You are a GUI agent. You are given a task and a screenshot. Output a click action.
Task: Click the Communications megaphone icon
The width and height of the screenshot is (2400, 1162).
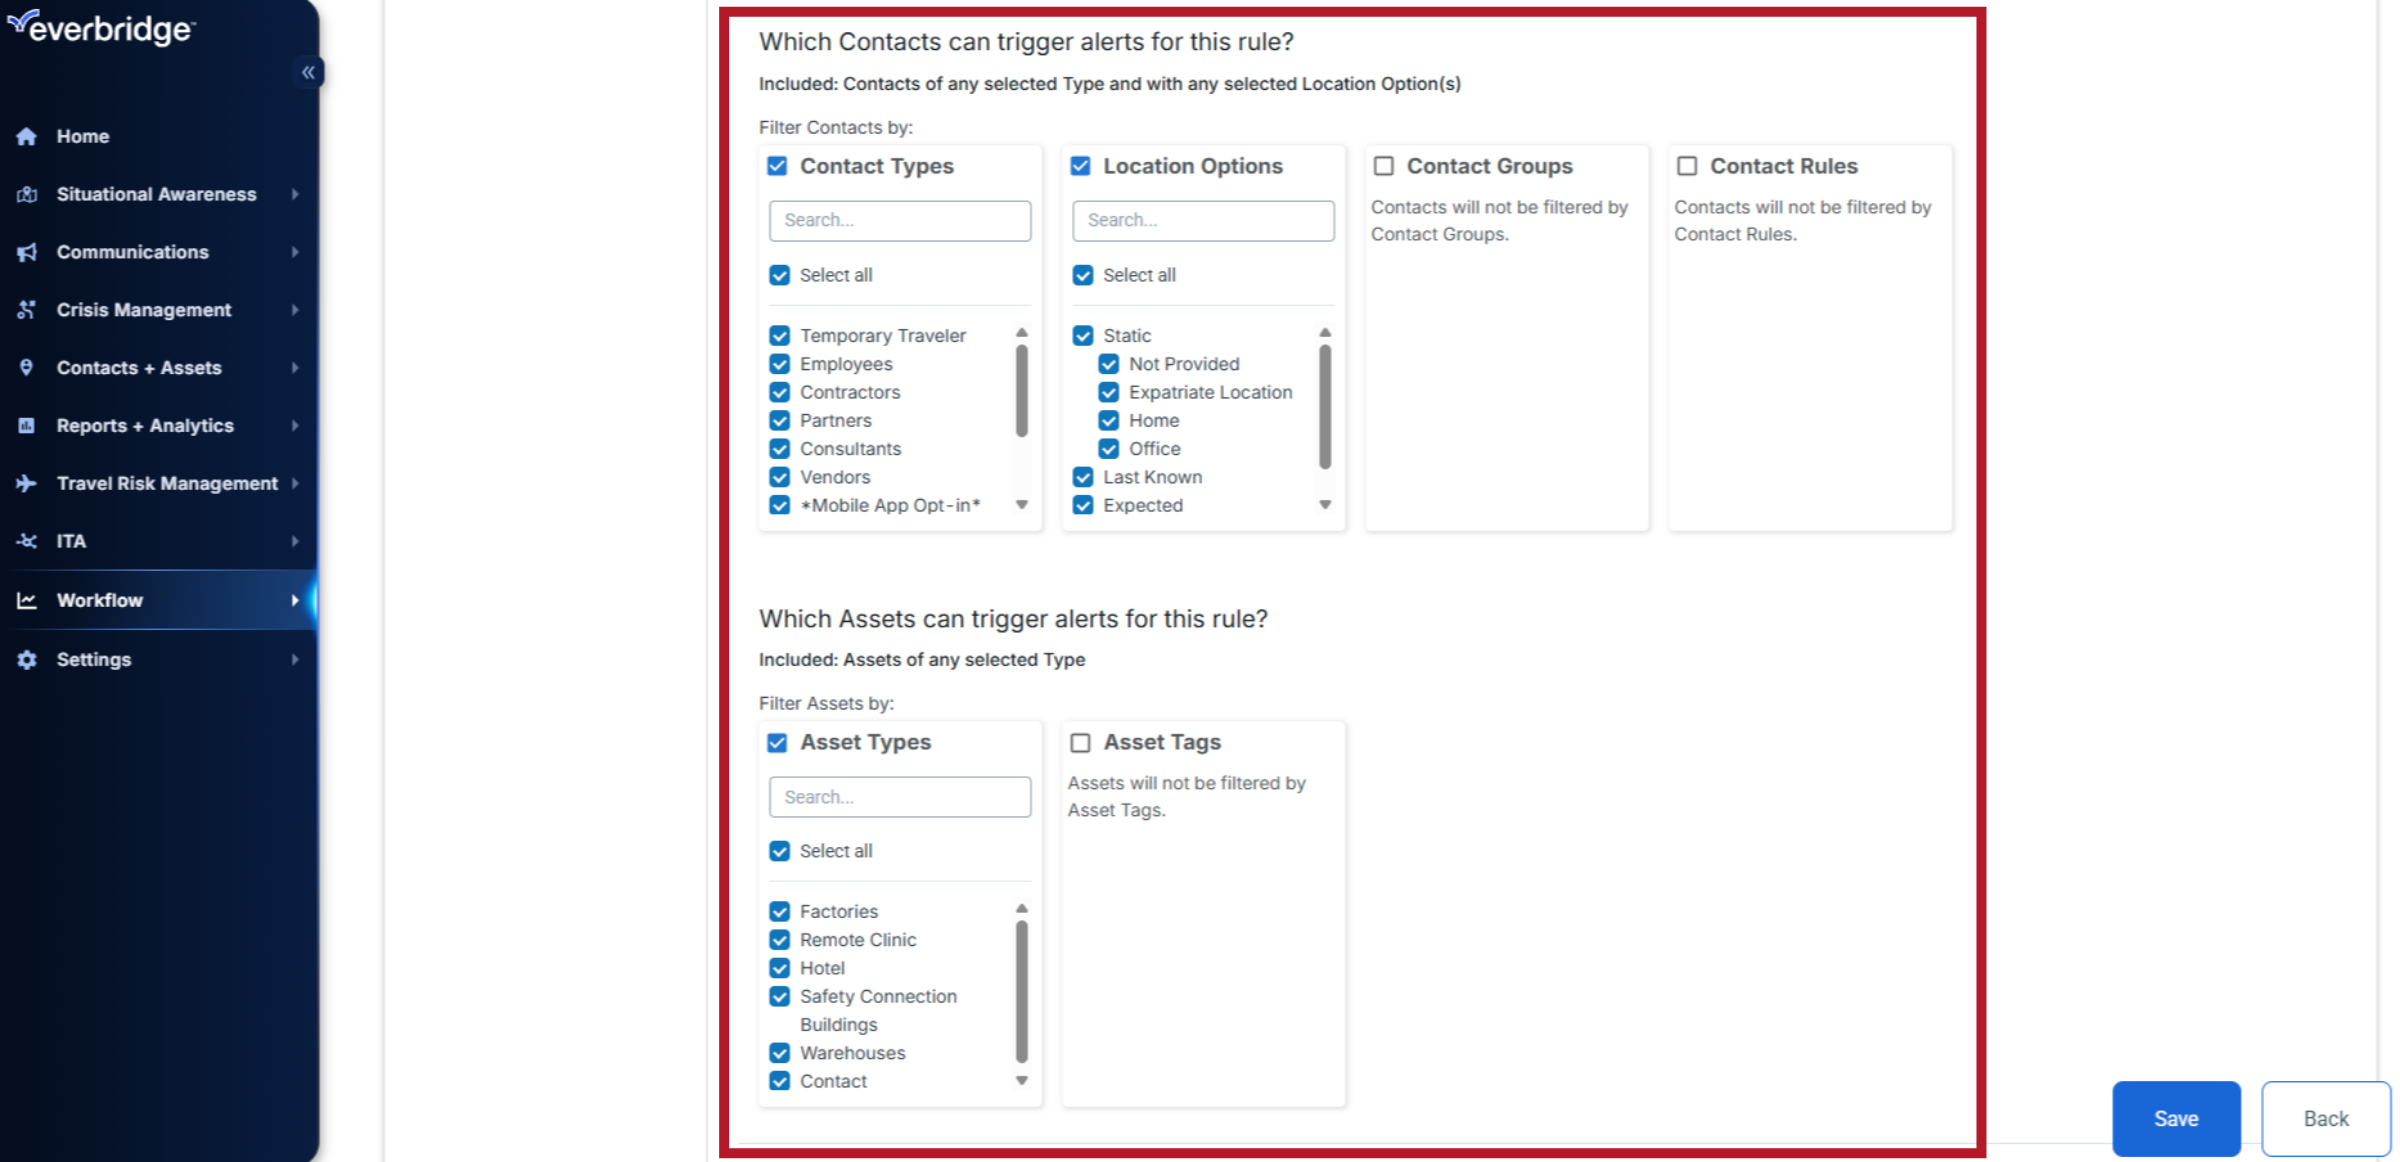click(x=27, y=252)
